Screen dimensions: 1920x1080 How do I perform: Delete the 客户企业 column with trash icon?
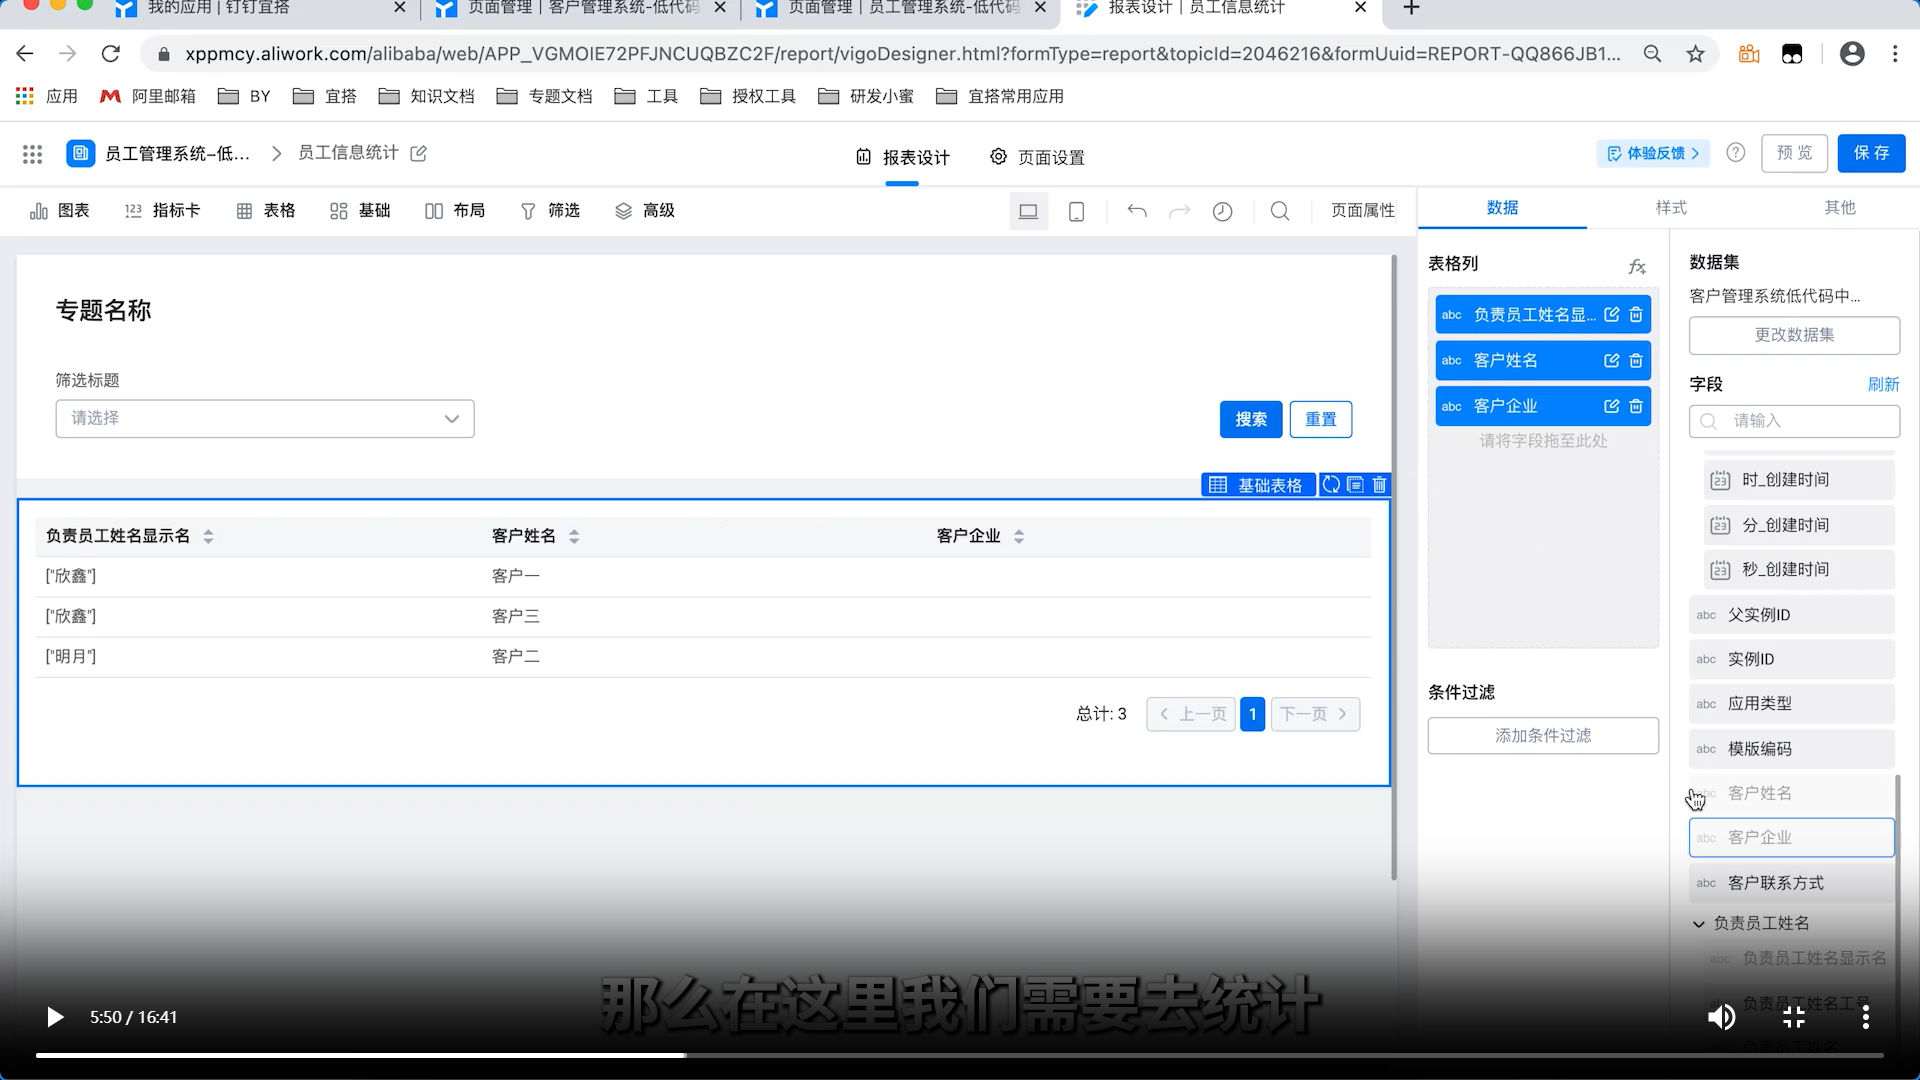[x=1636, y=406]
